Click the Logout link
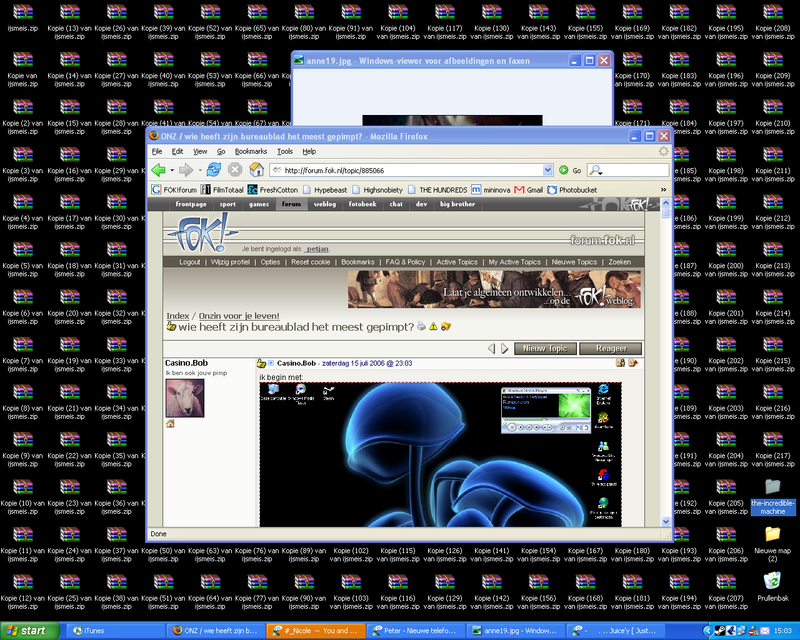The height and width of the screenshot is (640, 800). click(x=189, y=262)
